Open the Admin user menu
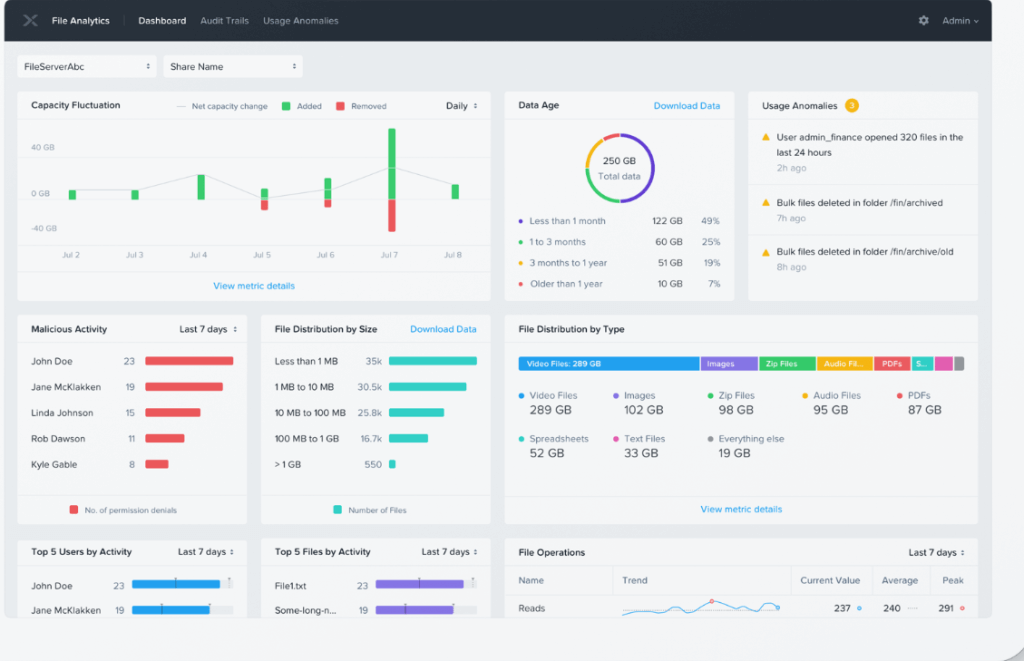The image size is (1024, 661). coord(960,21)
